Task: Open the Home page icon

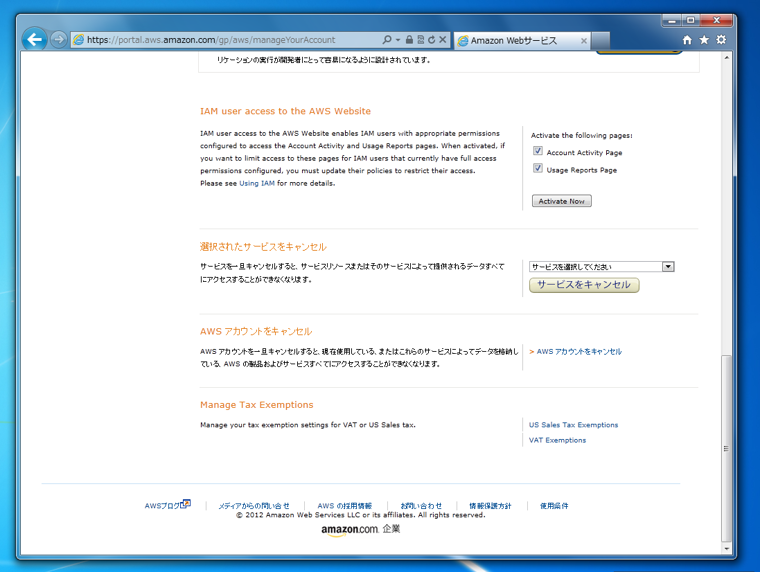Action: (x=687, y=40)
